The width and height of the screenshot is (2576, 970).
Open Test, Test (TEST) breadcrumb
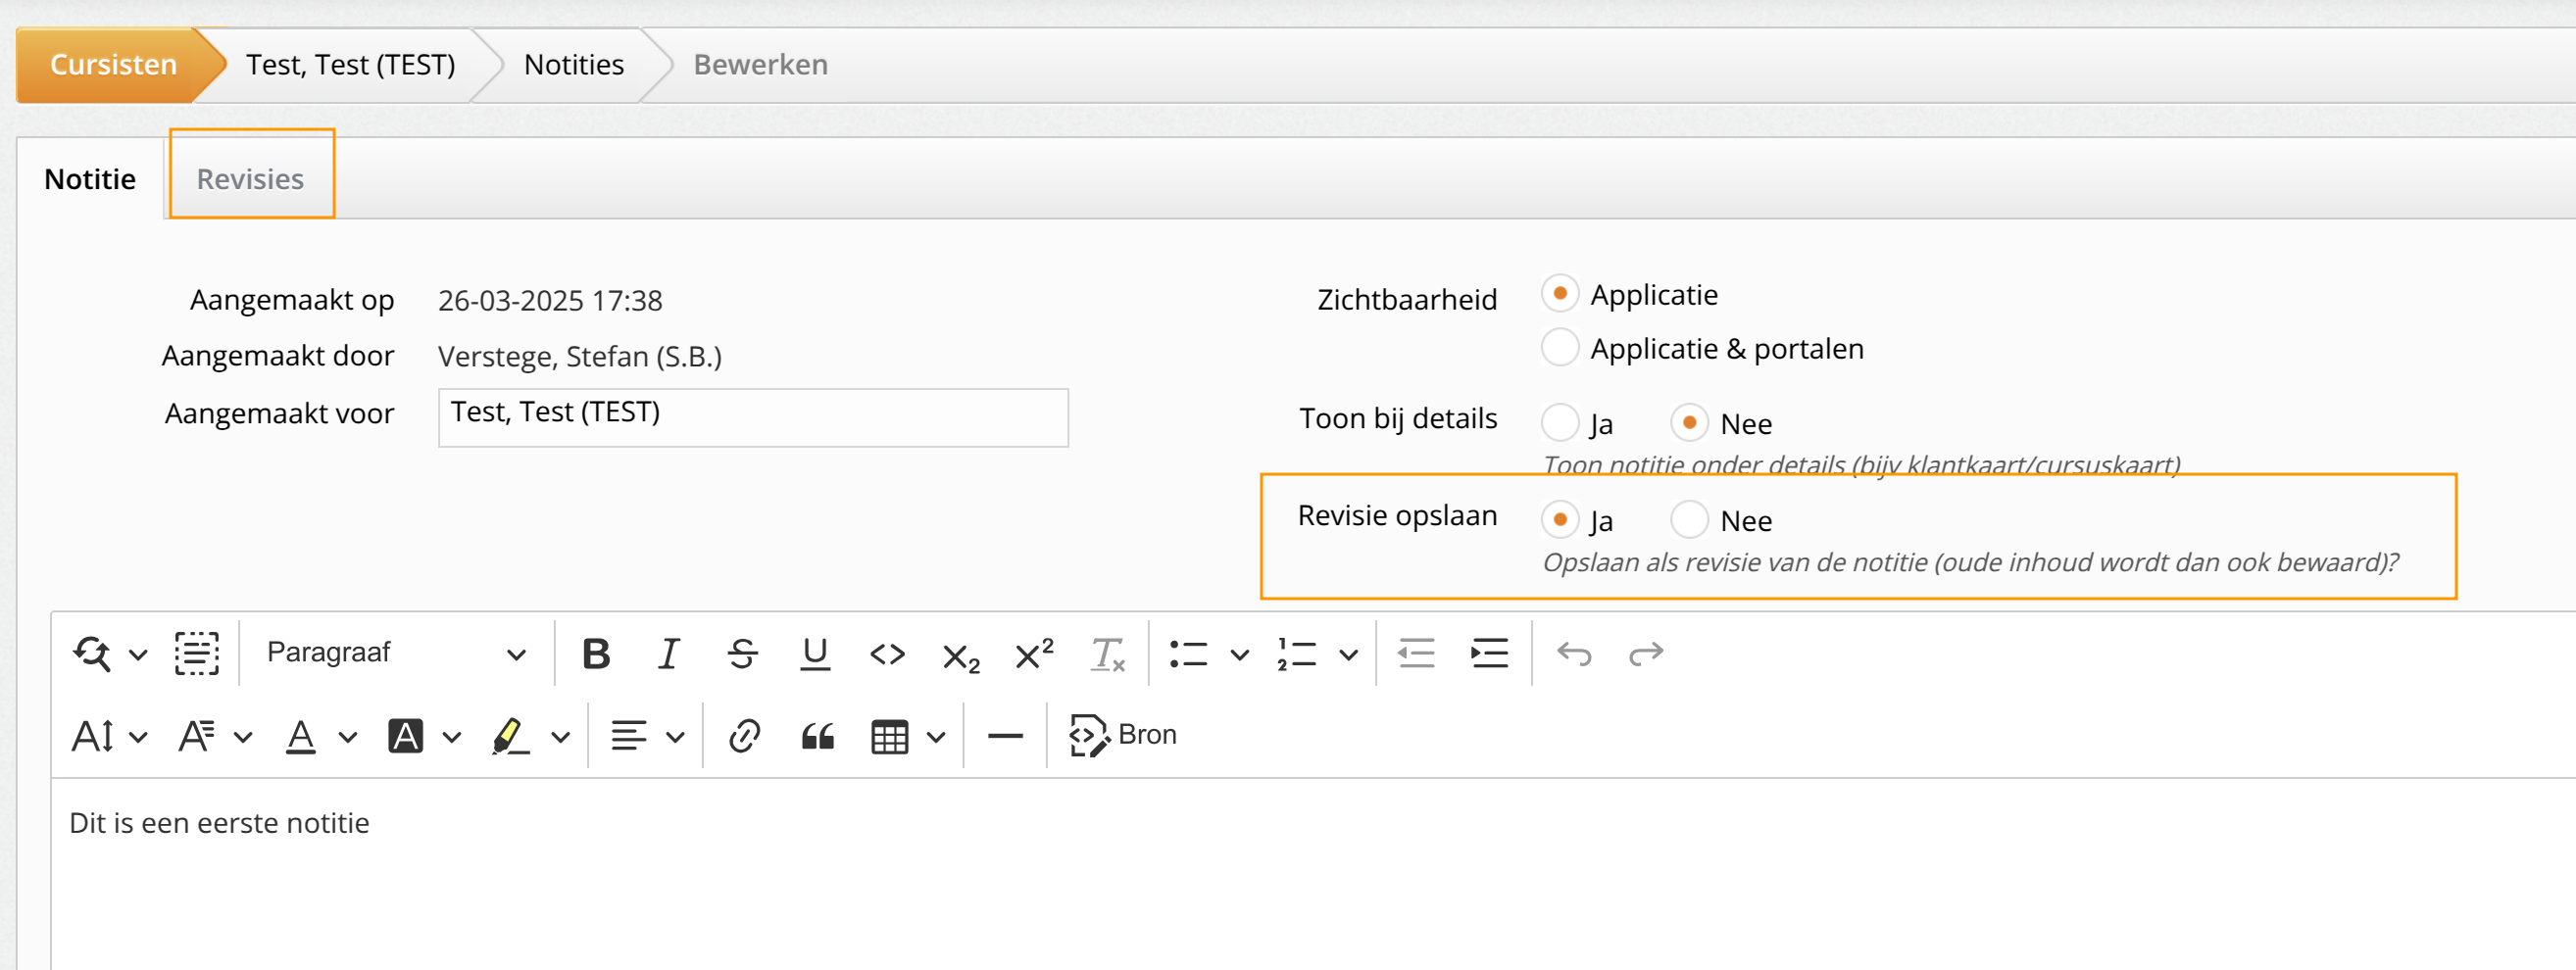point(350,65)
